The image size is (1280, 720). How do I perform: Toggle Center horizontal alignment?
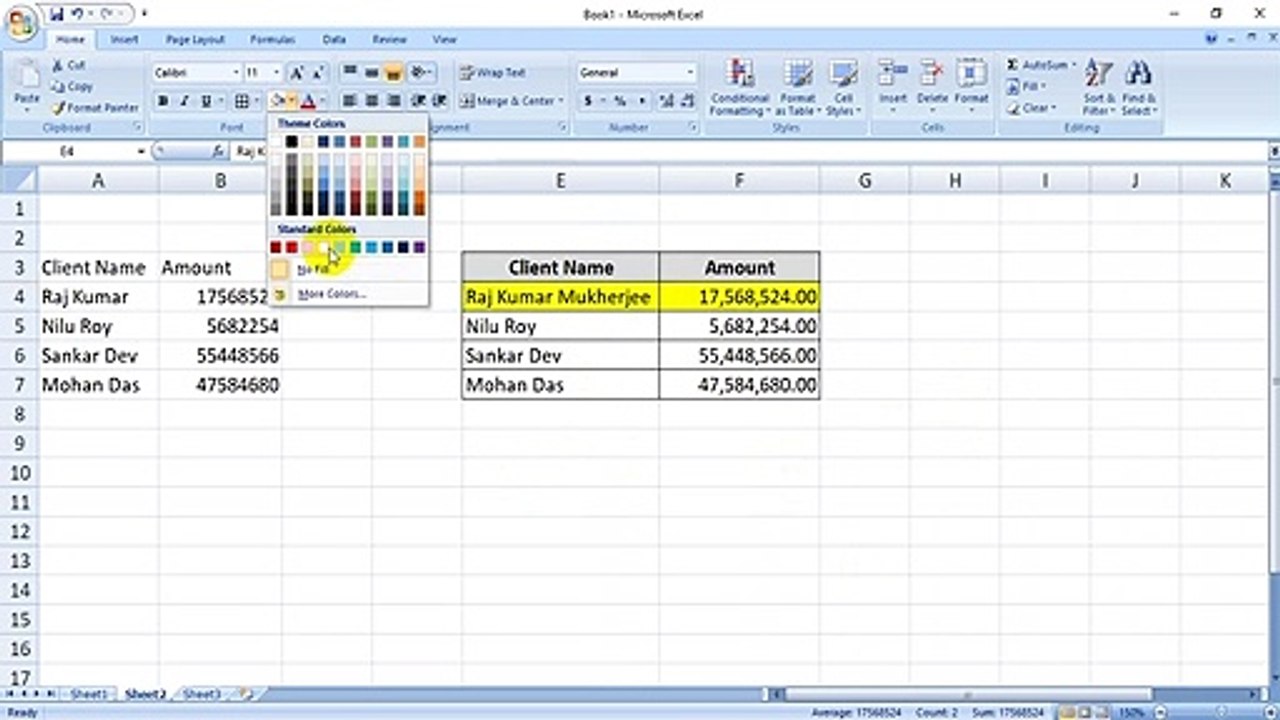point(371,101)
